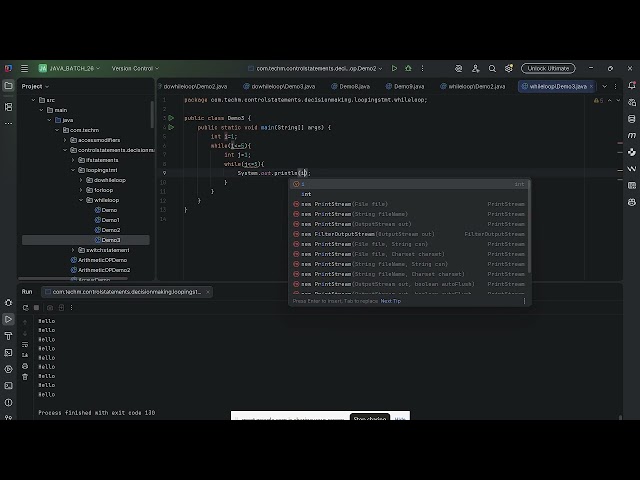Click Project tree vertical scrollbar
This screenshot has height=480, width=640.
click(x=152, y=114)
